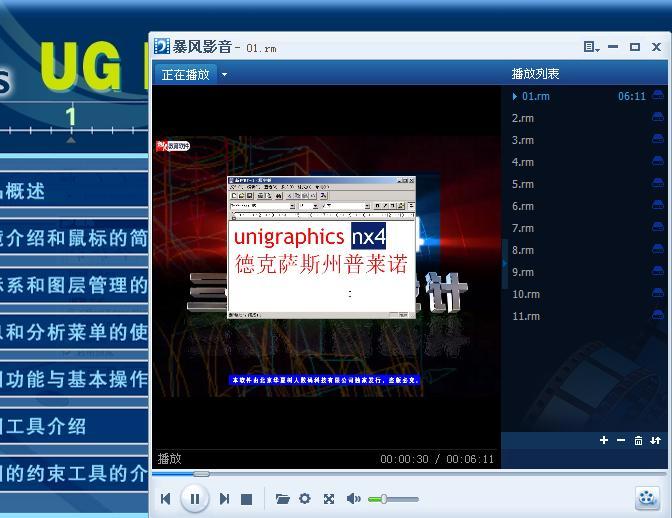Image resolution: width=672 pixels, height=518 pixels.
Task: Click chapter marker 1 on tutorial ruler
Action: pos(71,117)
